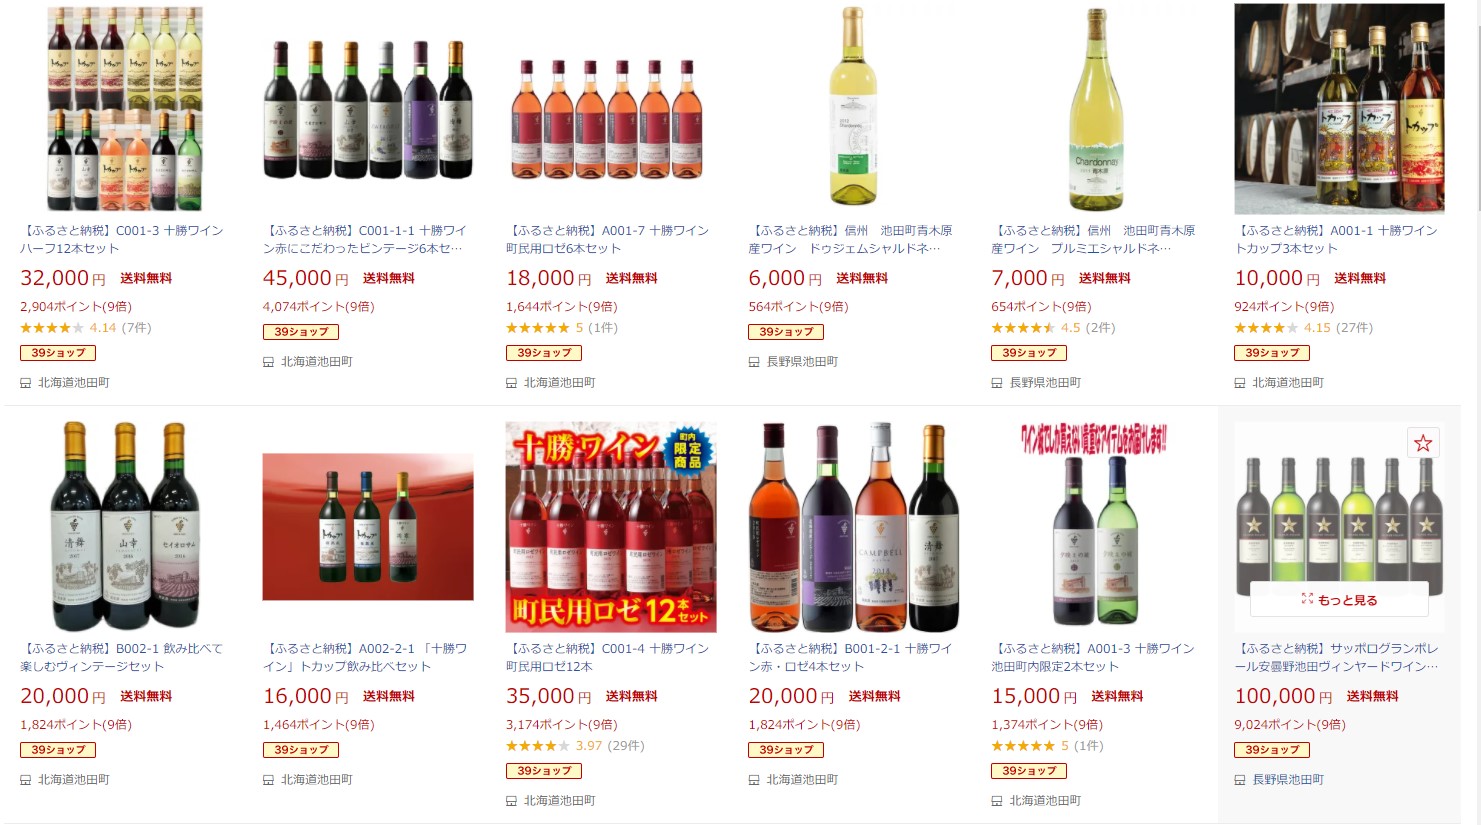The height and width of the screenshot is (825, 1481).
Task: Click 39ショップ badge under 15,000円 item
Action: coord(1029,771)
